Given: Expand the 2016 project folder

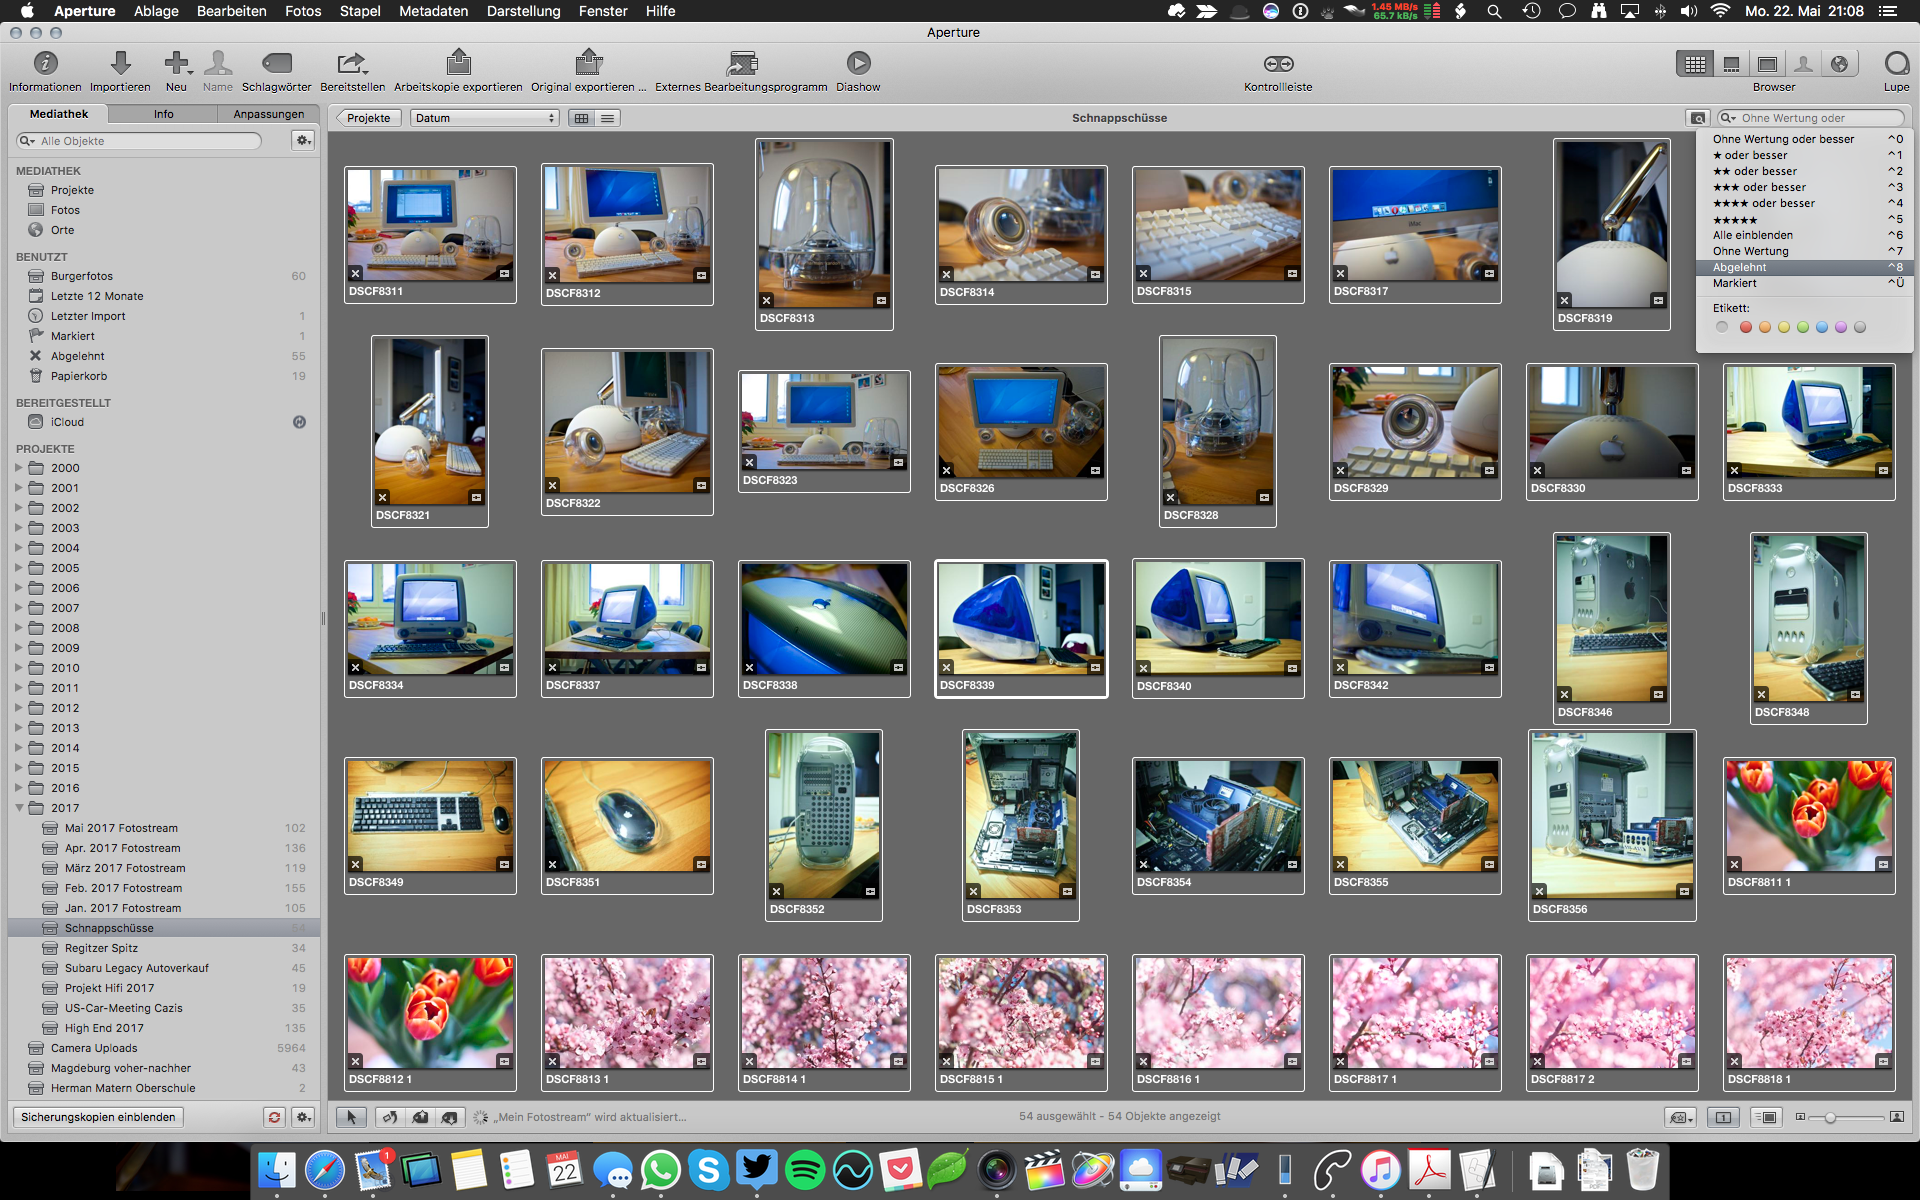Looking at the screenshot, I should coord(19,788).
